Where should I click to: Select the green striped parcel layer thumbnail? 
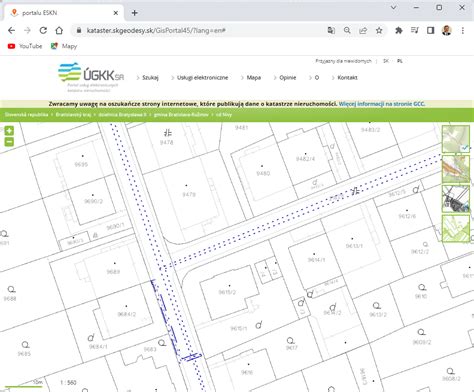coord(456,229)
